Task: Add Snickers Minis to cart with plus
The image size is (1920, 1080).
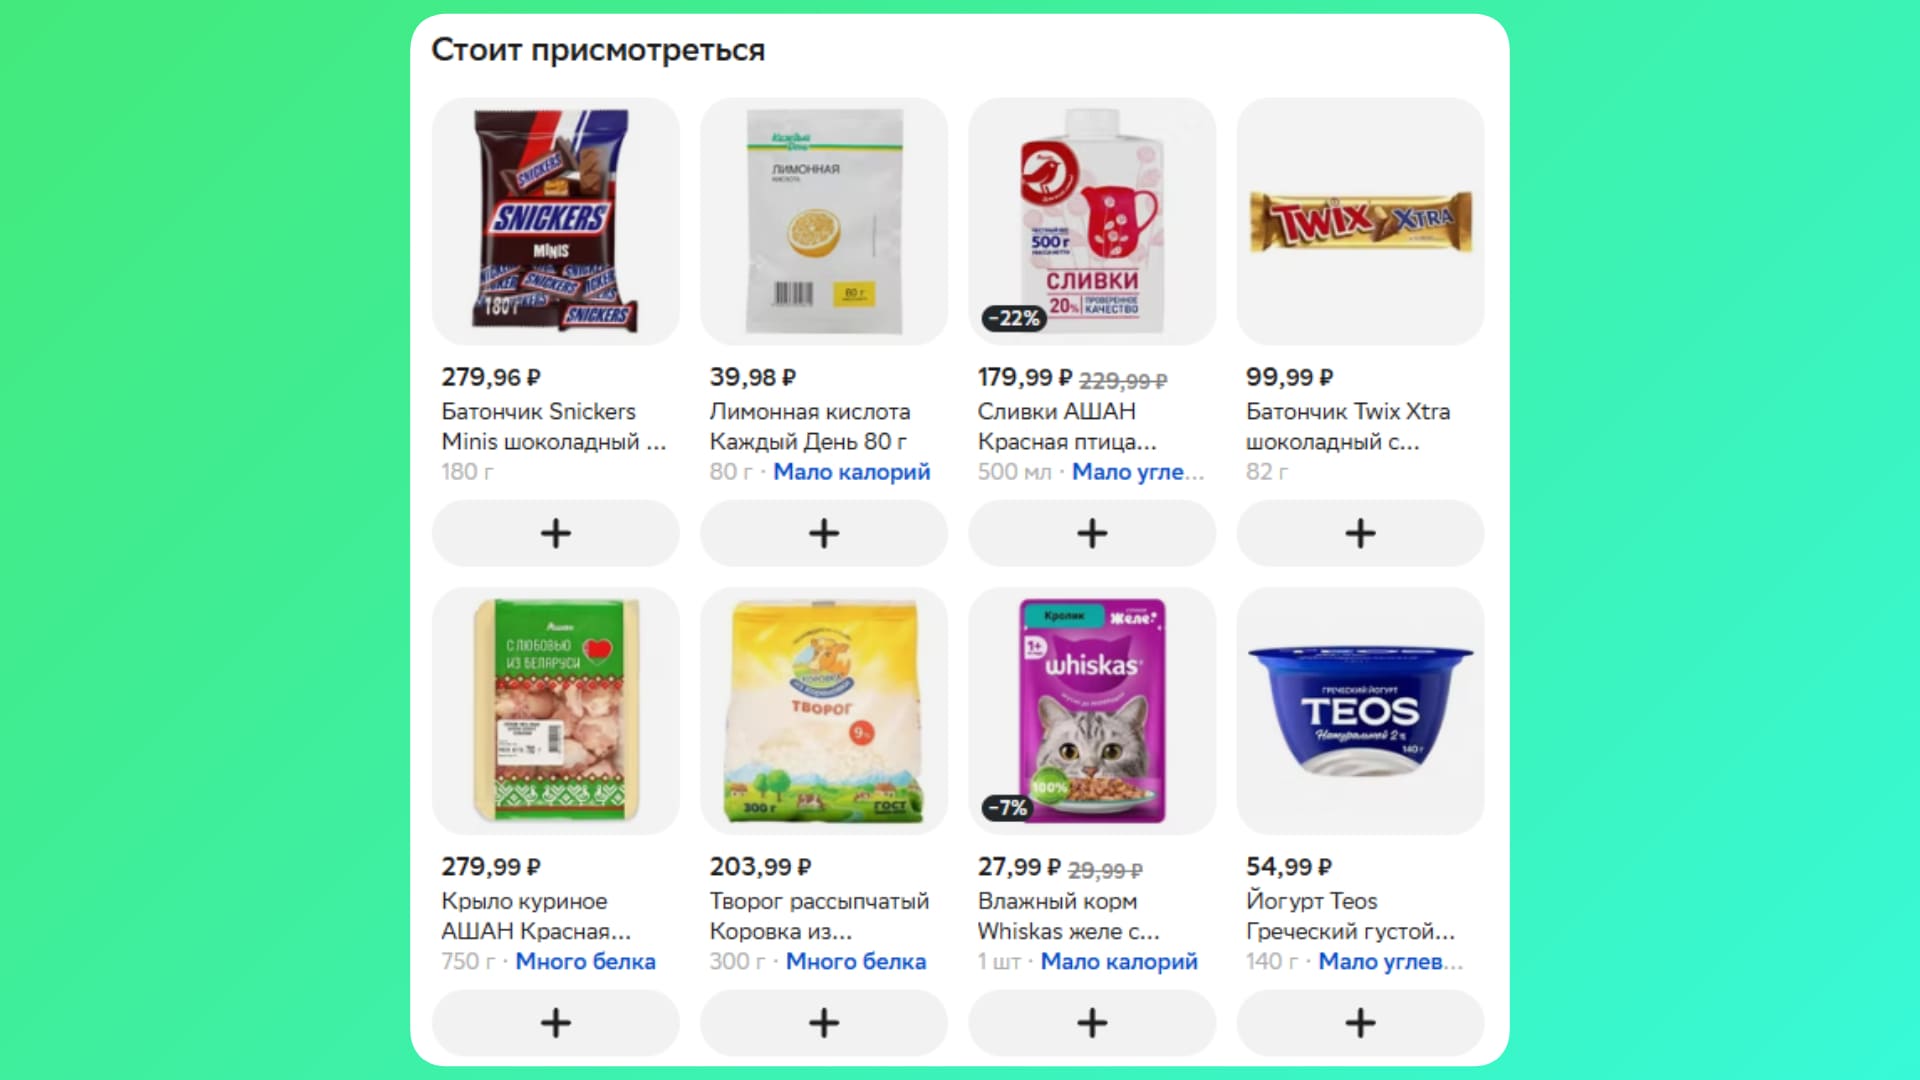Action: pyautogui.click(x=555, y=533)
